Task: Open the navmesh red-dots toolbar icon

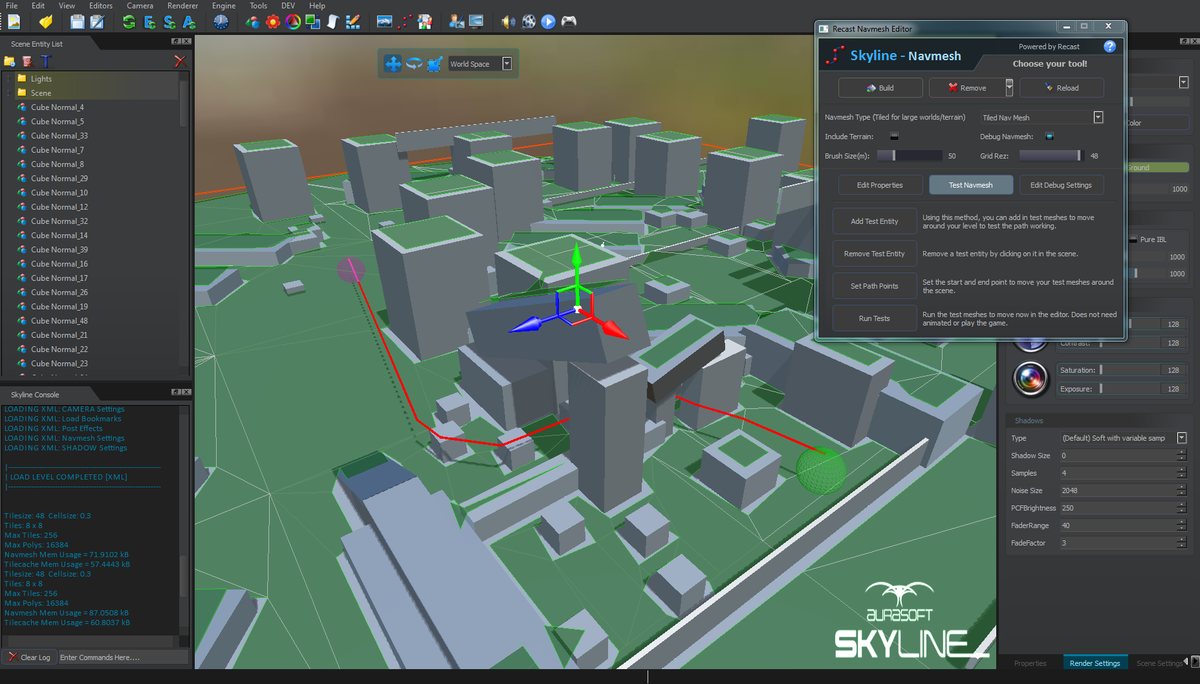Action: tap(405, 21)
